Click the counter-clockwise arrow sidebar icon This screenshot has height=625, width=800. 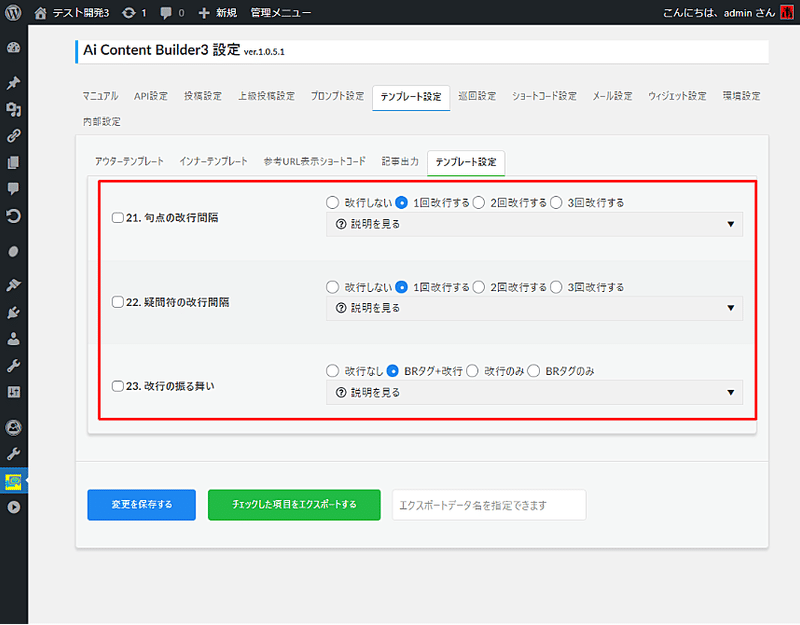[14, 216]
